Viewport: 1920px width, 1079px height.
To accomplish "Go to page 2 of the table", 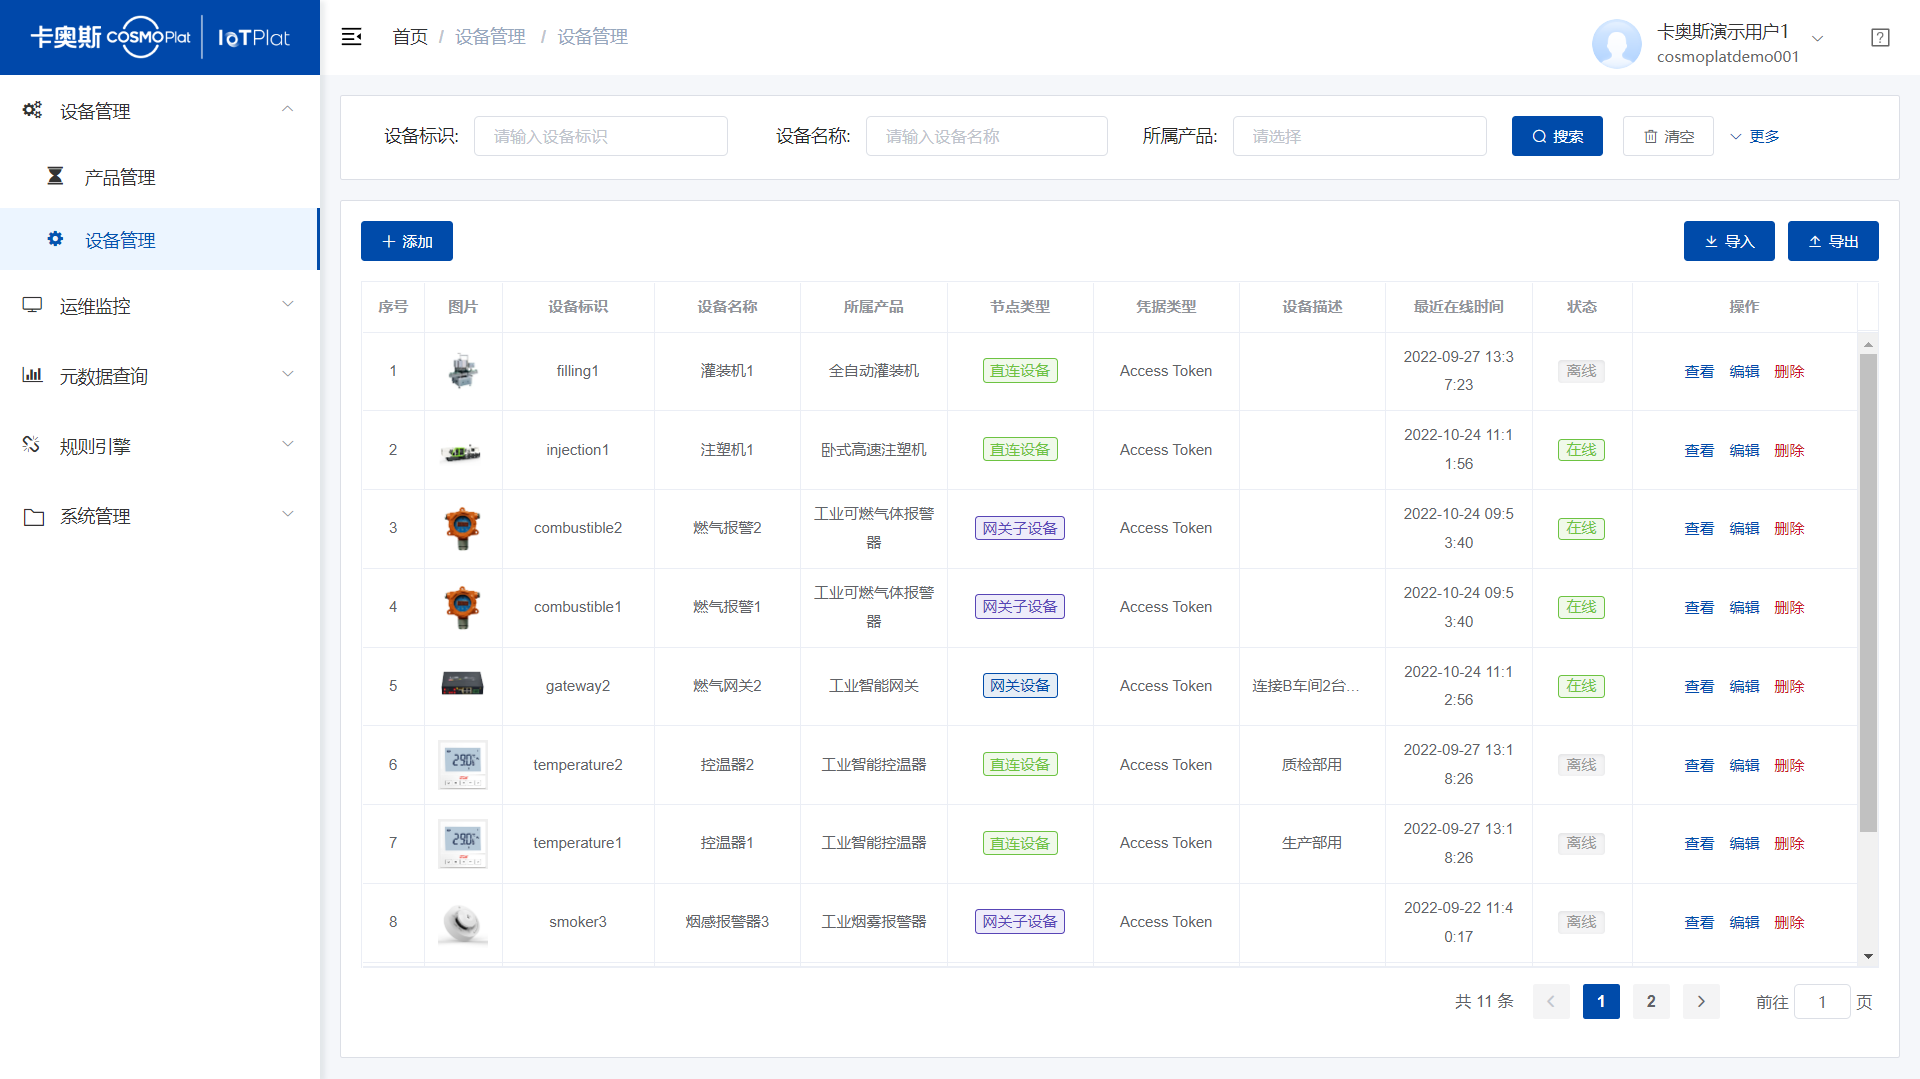I will [1651, 1001].
